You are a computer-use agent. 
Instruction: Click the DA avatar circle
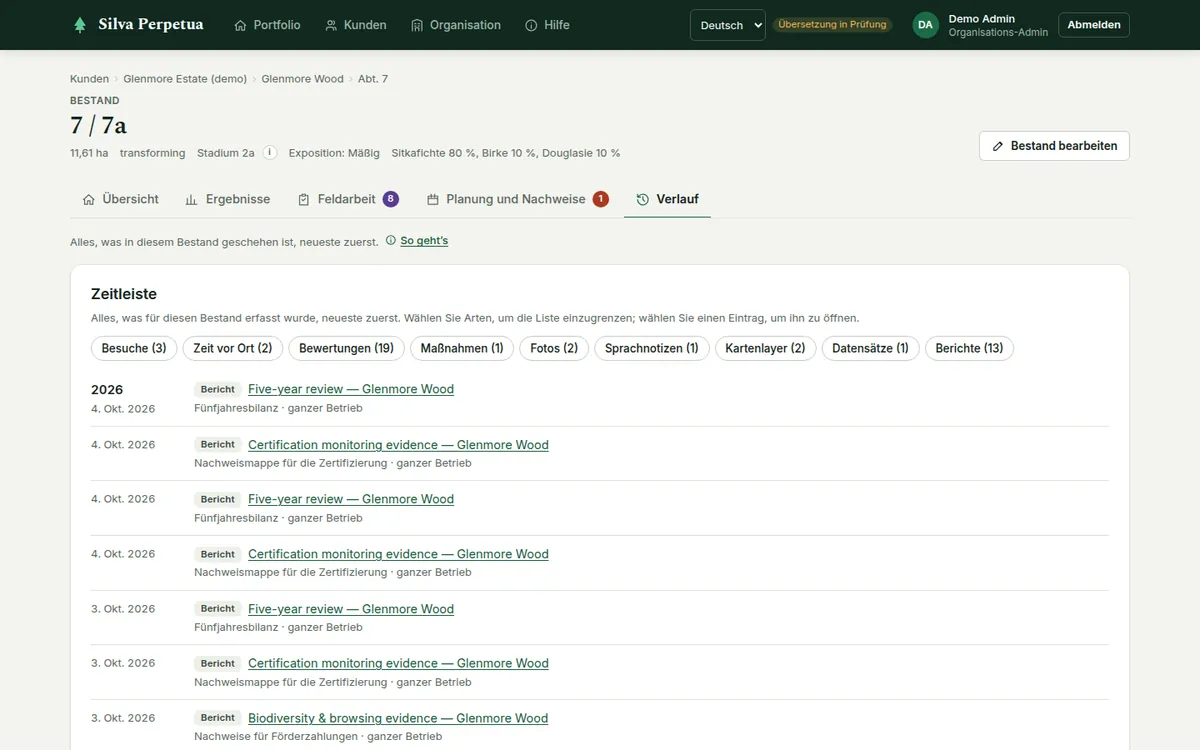[925, 25]
